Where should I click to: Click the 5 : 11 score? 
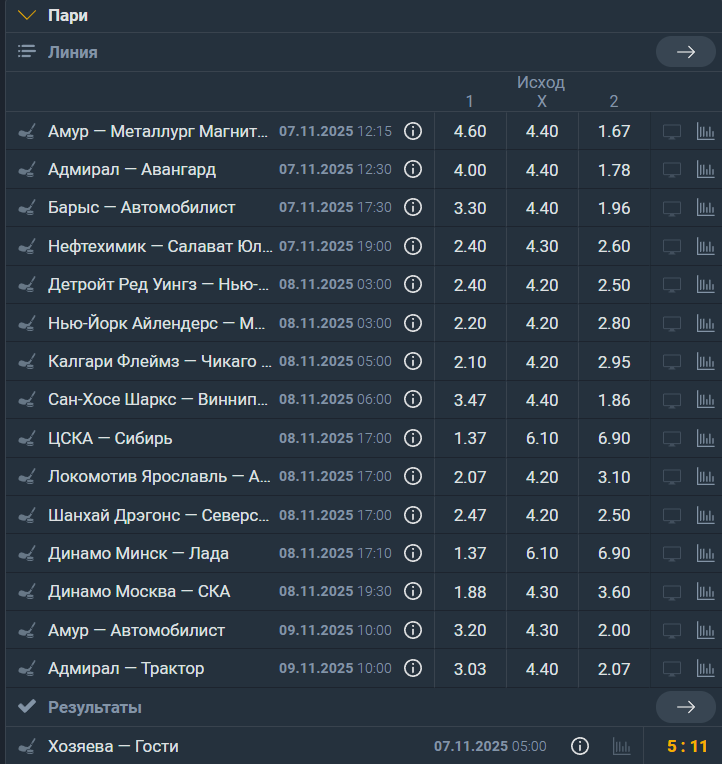click(x=687, y=746)
